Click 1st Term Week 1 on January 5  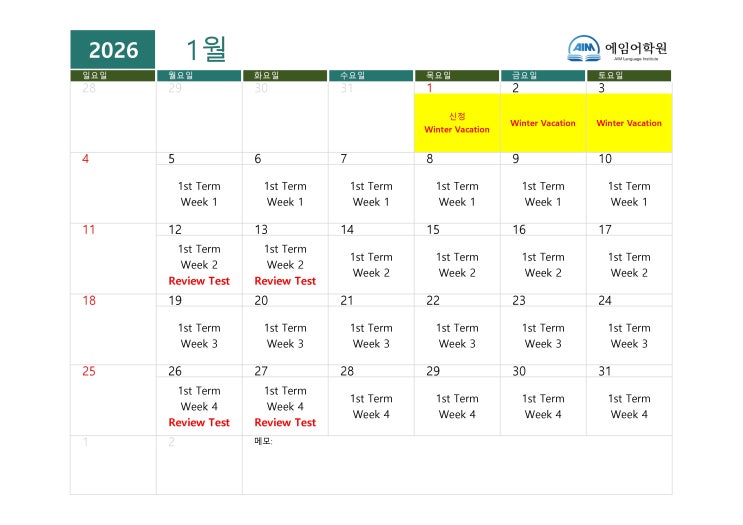[199, 194]
